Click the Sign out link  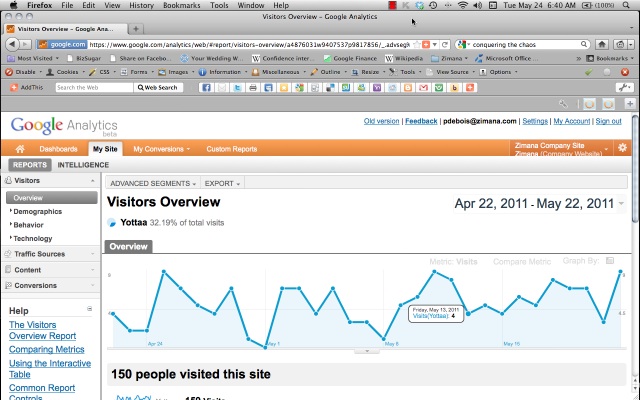[x=608, y=121]
